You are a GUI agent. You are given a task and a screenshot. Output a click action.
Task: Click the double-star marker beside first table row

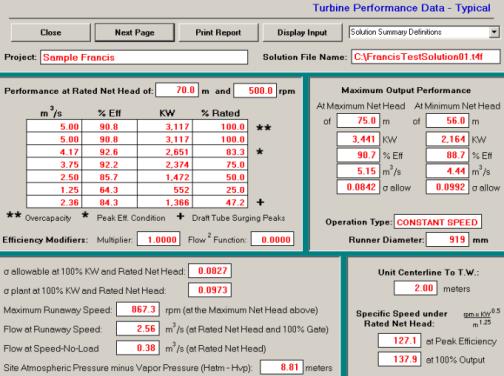[x=264, y=127]
